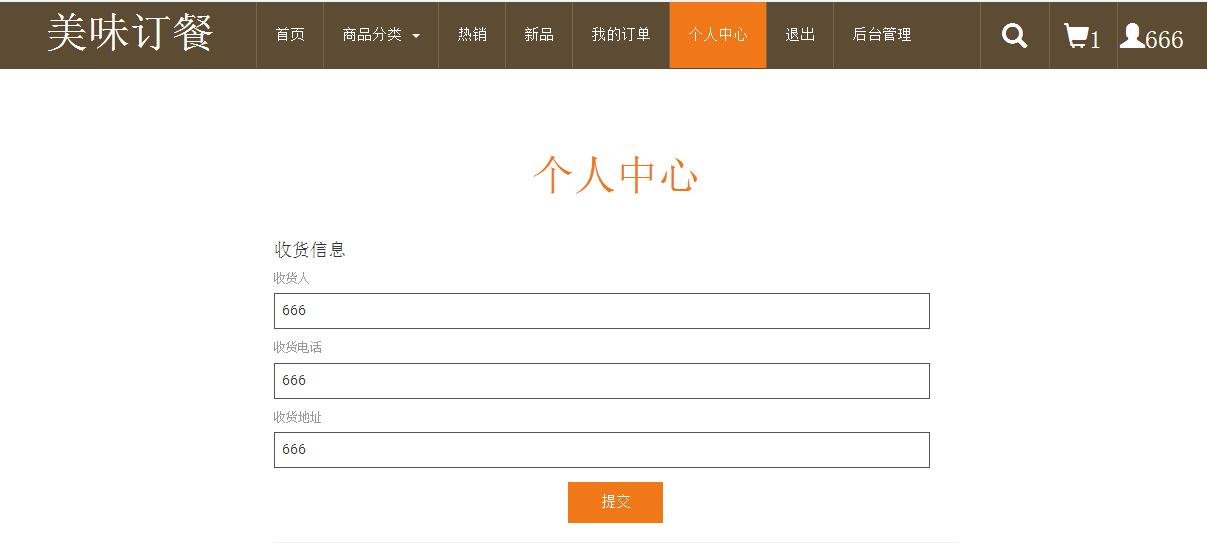This screenshot has width=1207, height=555.
Task: Go to 首页 in navigation
Action: [290, 35]
